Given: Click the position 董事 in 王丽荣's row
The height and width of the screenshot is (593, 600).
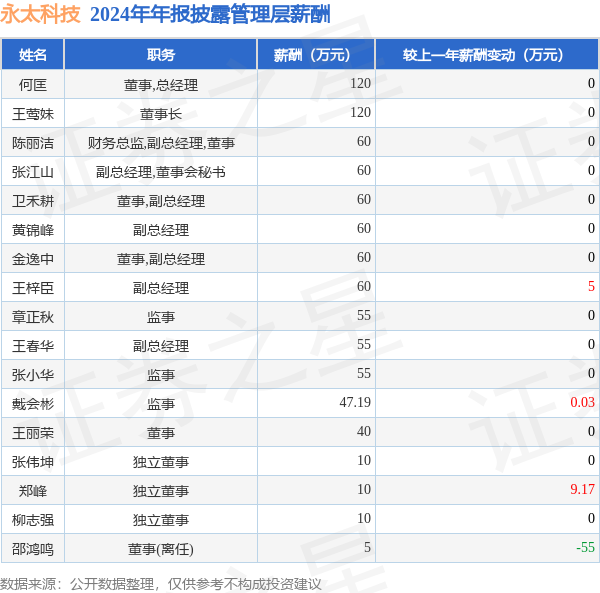Looking at the screenshot, I should tap(161, 433).
